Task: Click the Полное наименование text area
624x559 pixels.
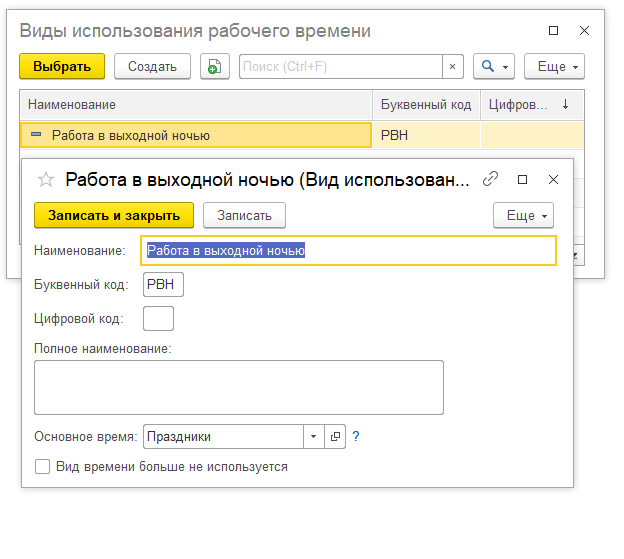Action: [238, 387]
